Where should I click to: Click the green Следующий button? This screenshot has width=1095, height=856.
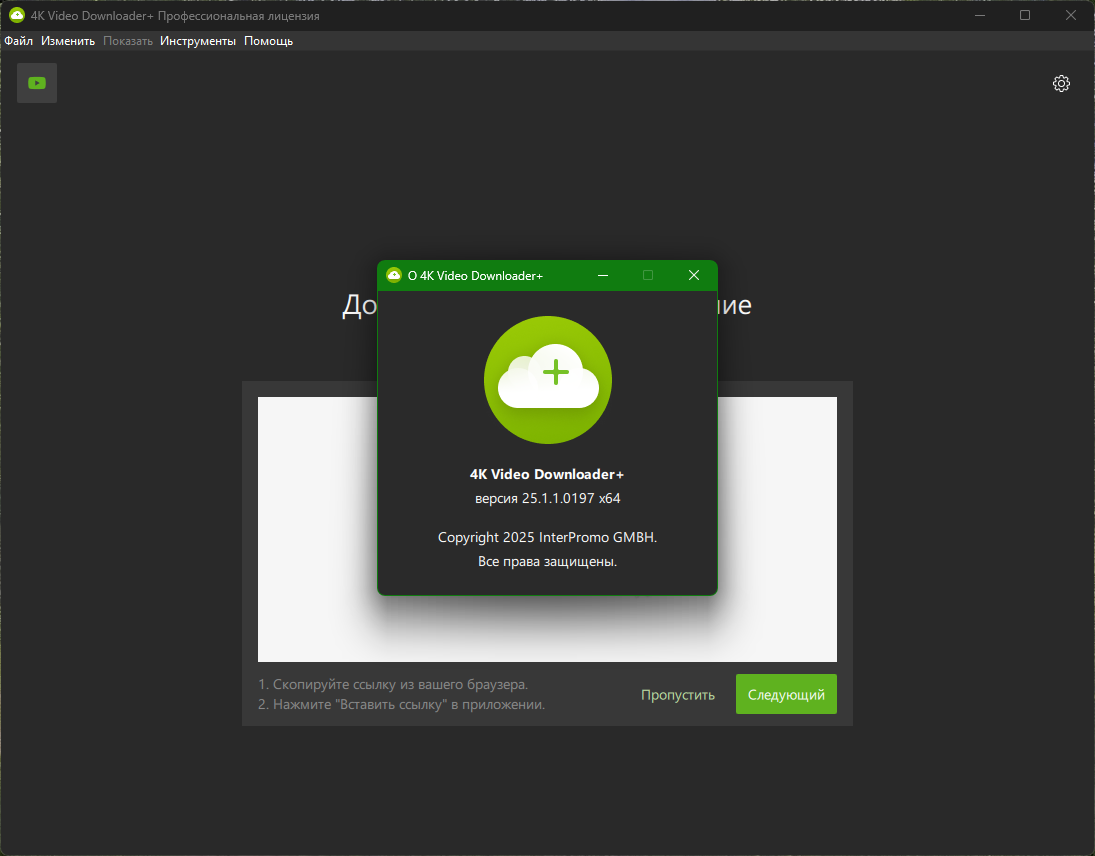pos(786,694)
